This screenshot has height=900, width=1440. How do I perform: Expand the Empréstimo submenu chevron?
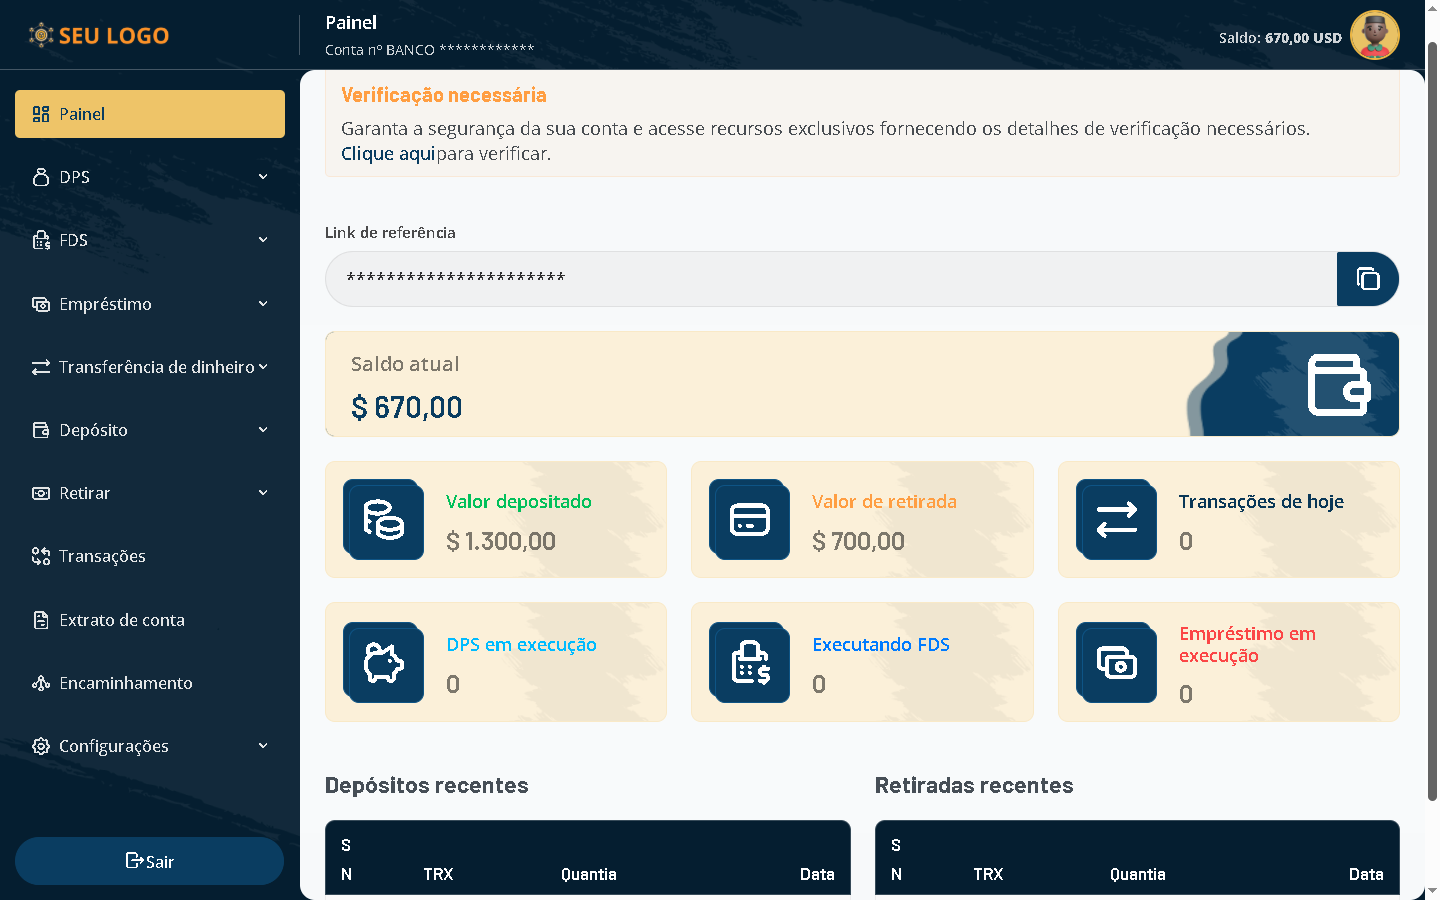(x=263, y=304)
